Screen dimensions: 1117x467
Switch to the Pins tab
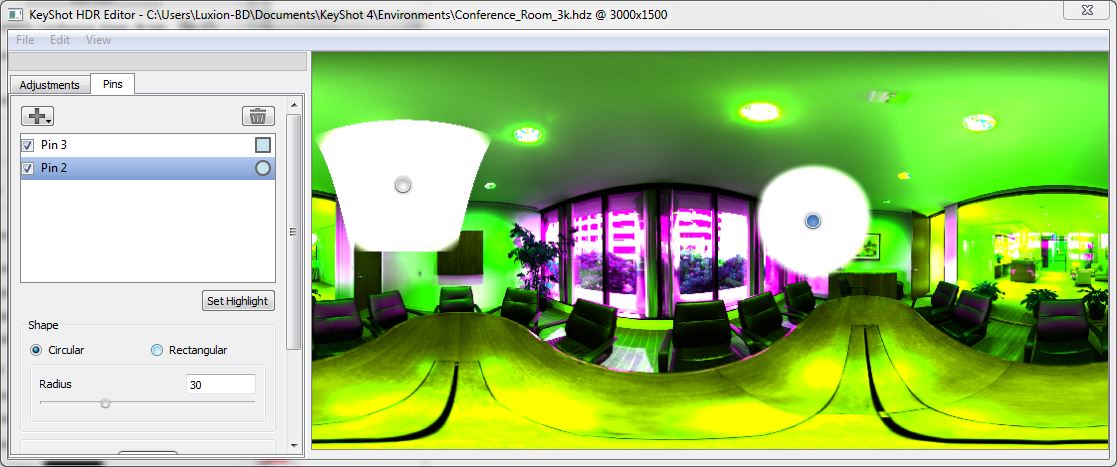tap(113, 84)
